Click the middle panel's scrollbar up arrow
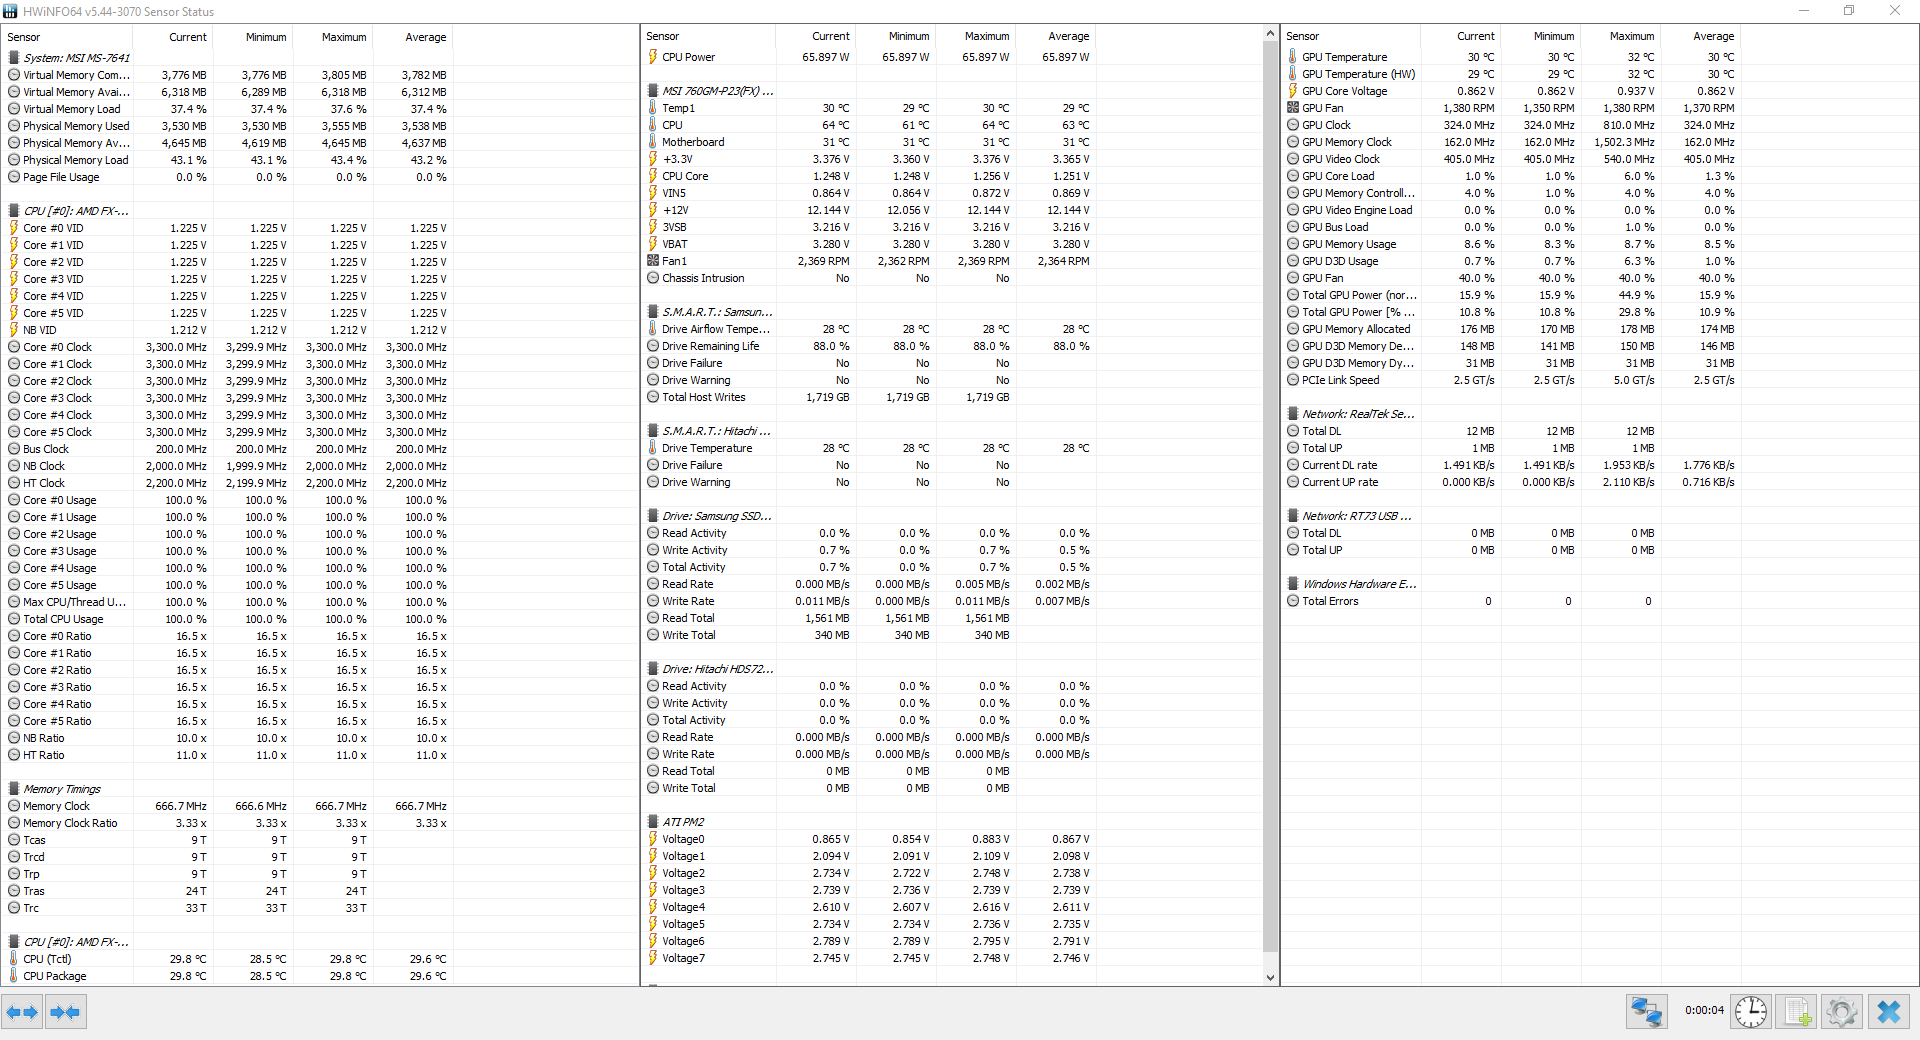This screenshot has width=1920, height=1040. click(x=1270, y=34)
